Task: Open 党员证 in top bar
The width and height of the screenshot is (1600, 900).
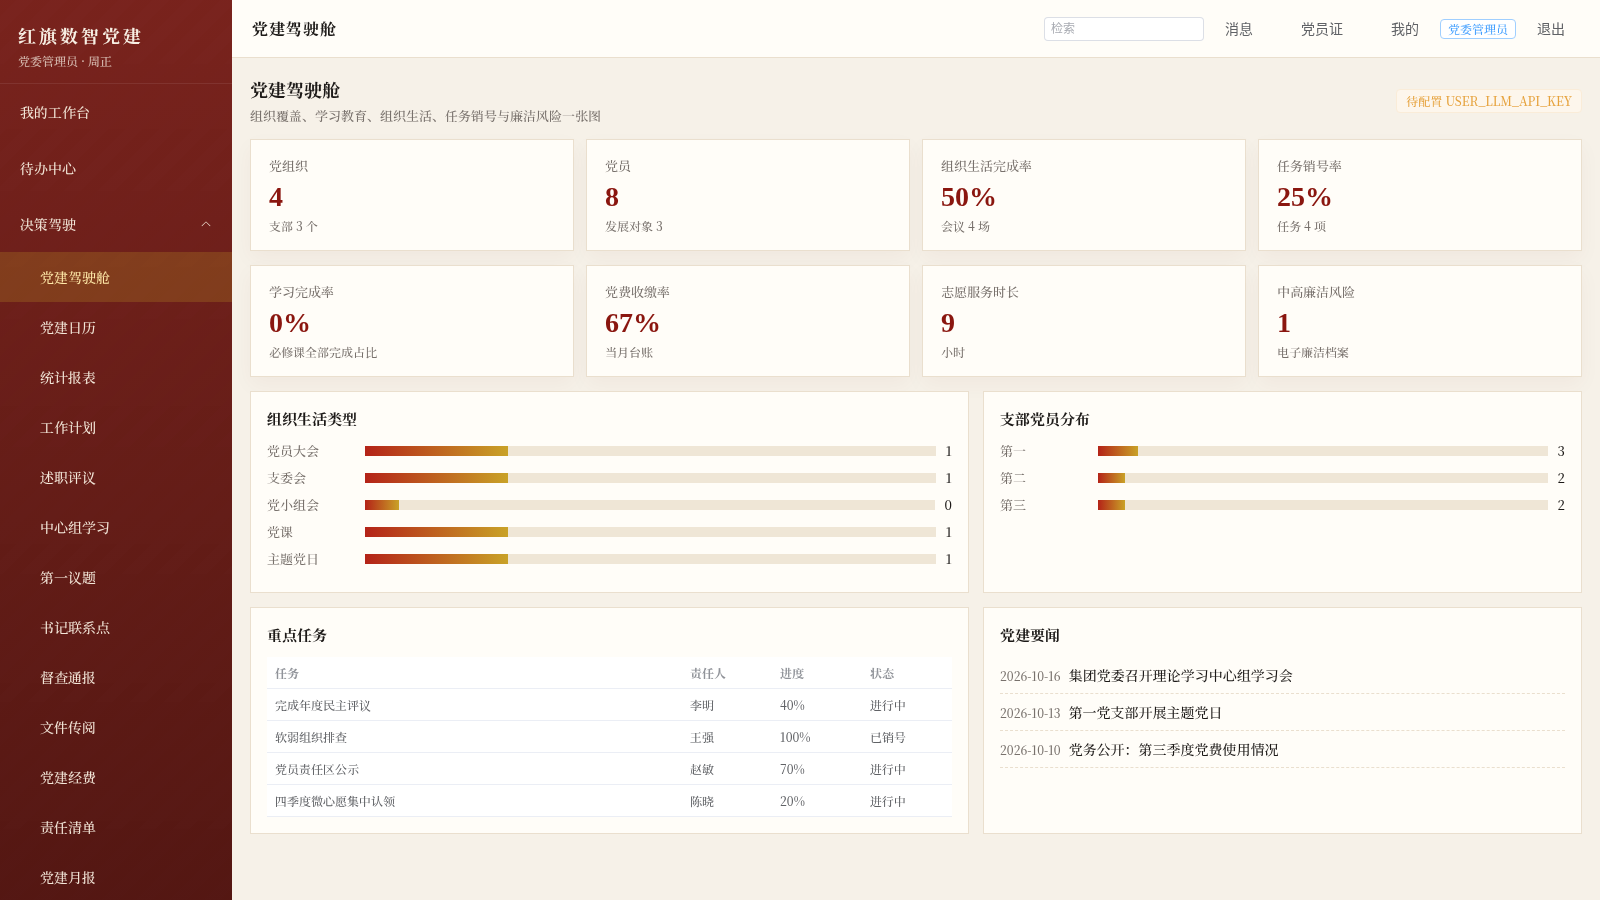Action: click(1321, 29)
